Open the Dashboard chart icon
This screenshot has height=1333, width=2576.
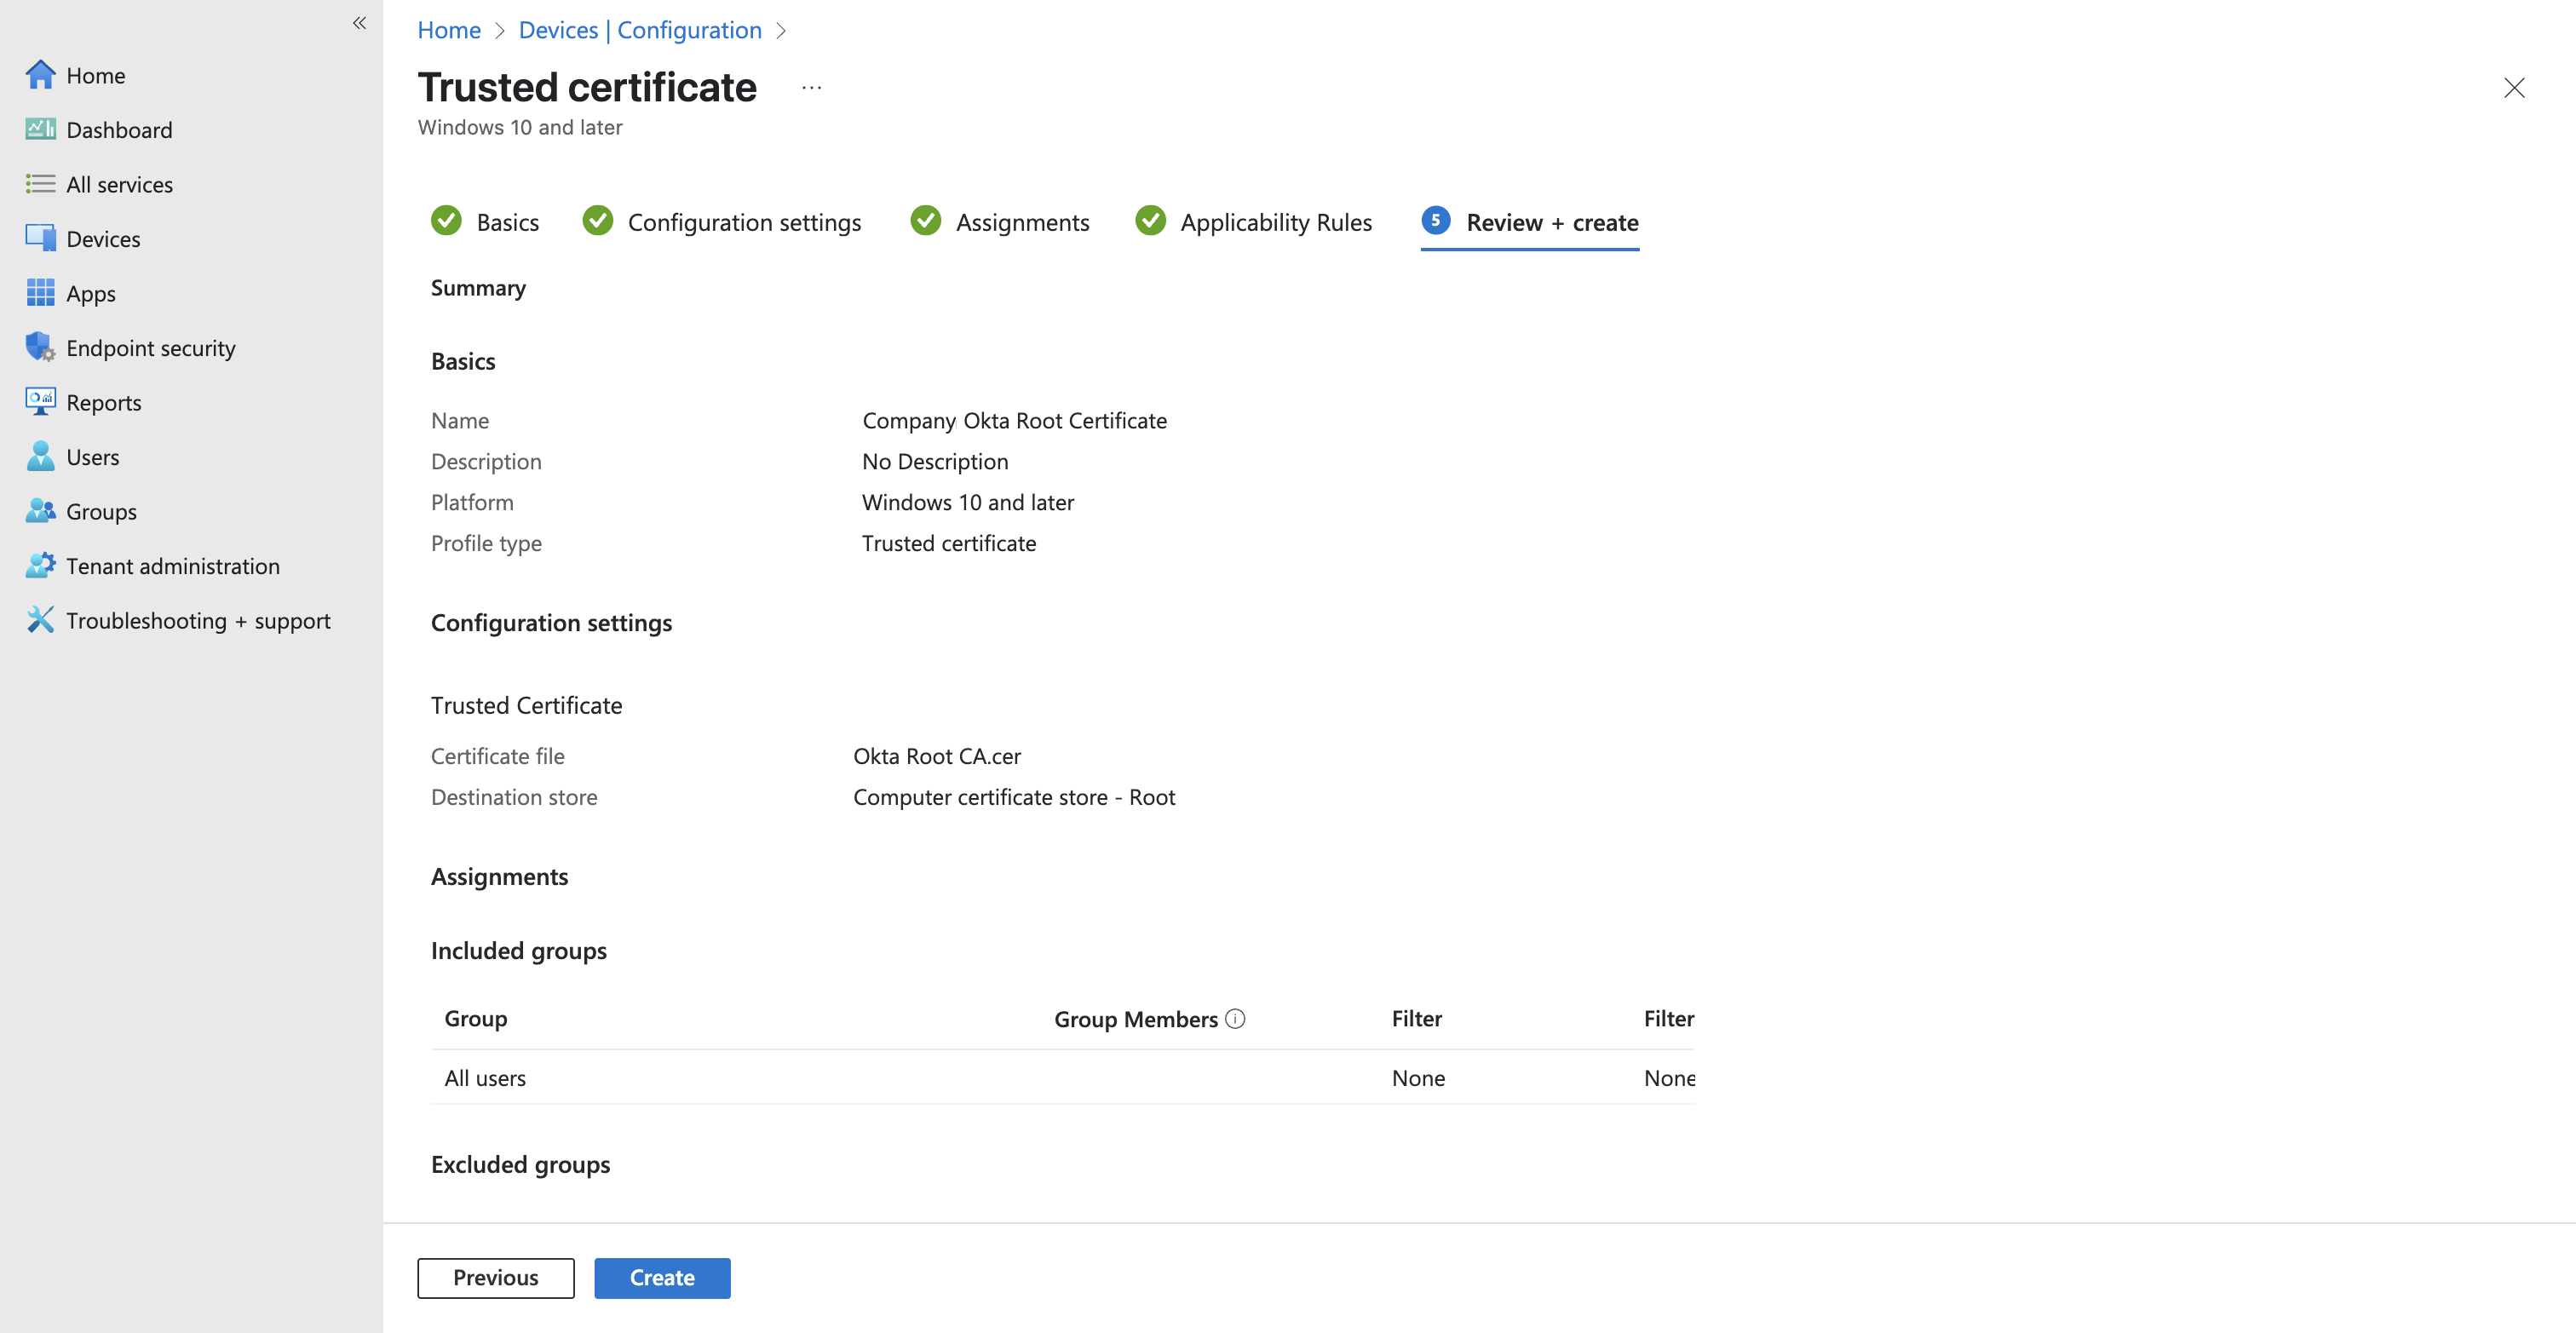coord(40,129)
